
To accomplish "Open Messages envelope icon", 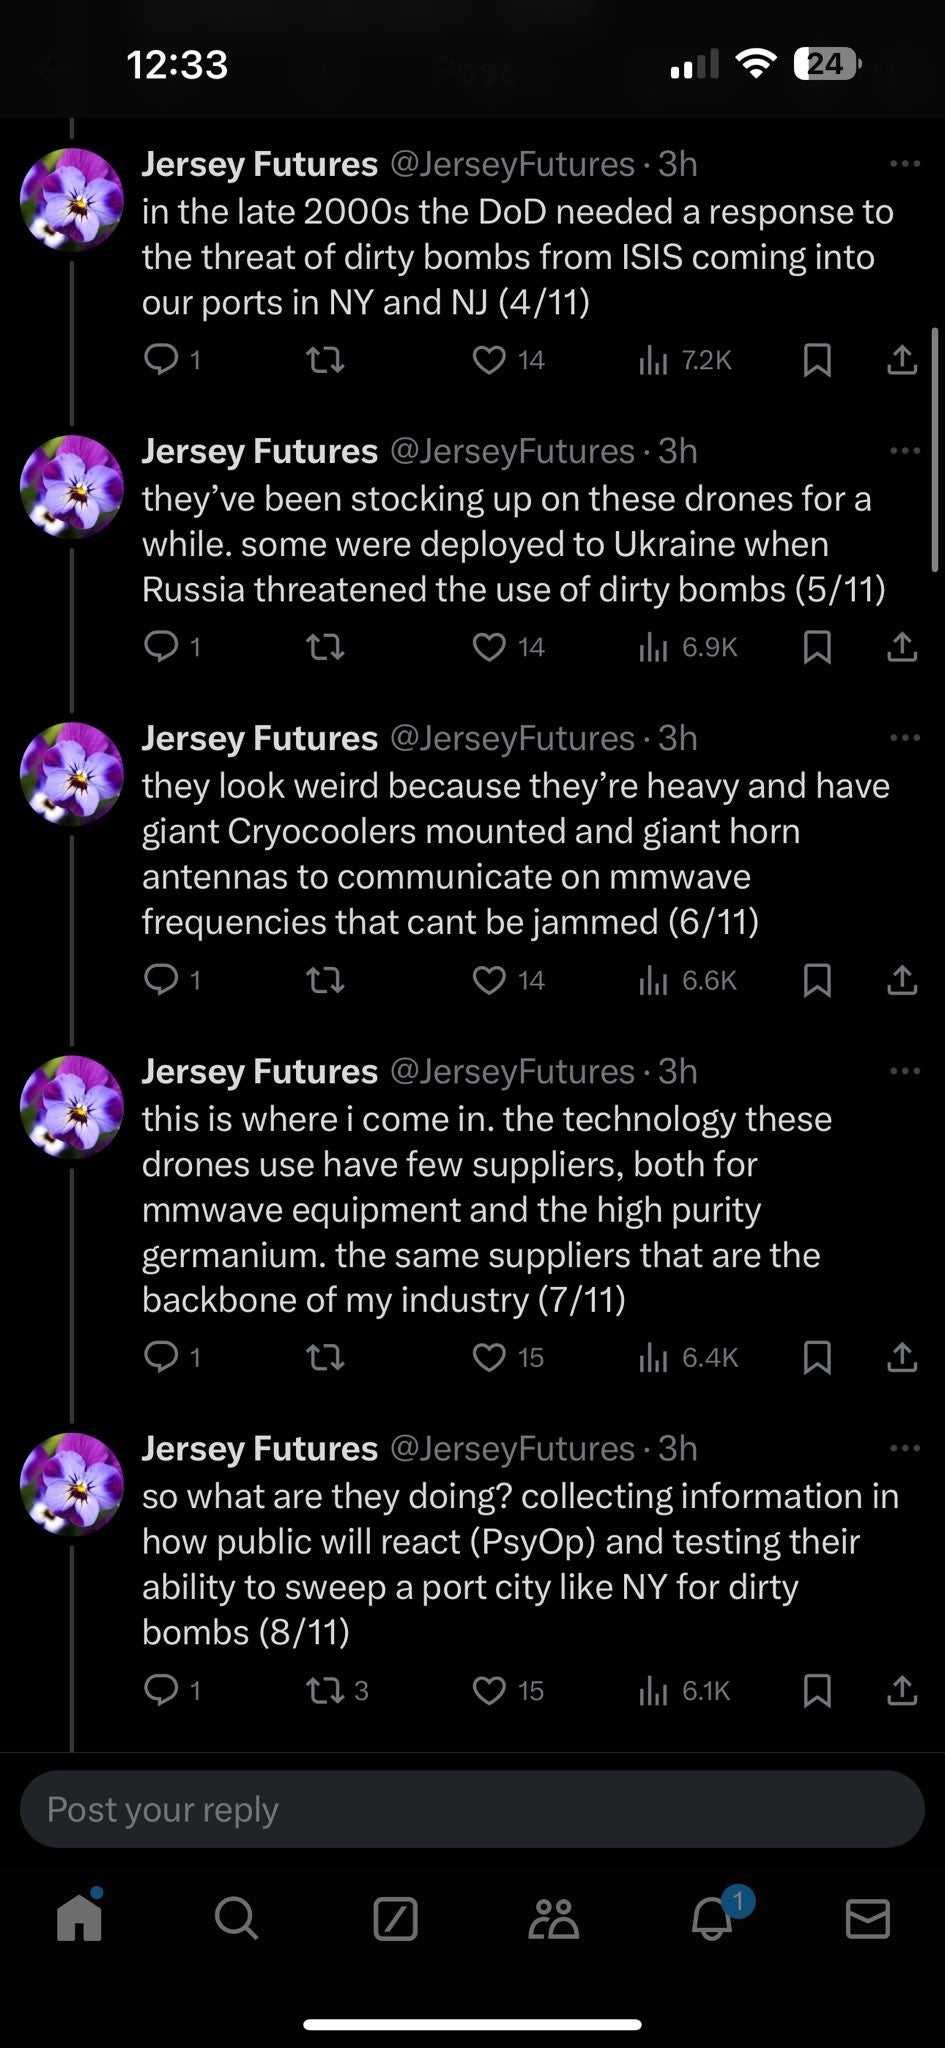I will tap(867, 1919).
